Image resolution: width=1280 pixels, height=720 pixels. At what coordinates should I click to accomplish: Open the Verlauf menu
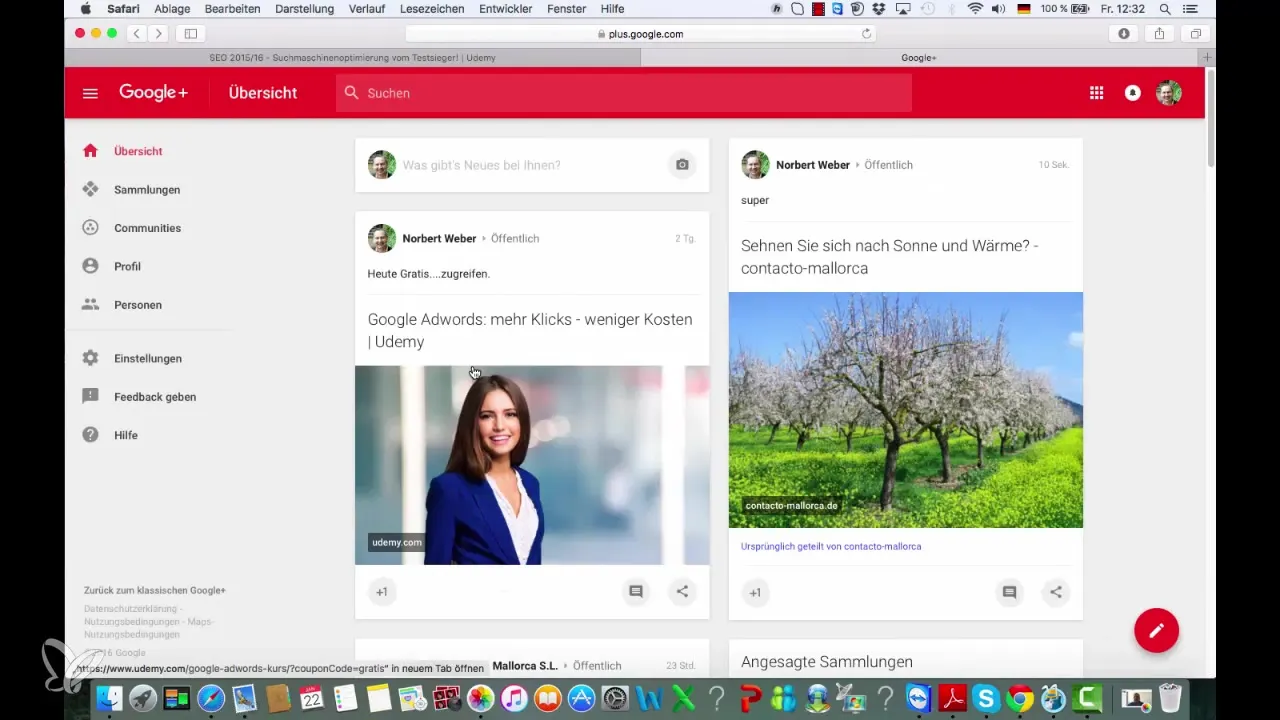pos(365,8)
